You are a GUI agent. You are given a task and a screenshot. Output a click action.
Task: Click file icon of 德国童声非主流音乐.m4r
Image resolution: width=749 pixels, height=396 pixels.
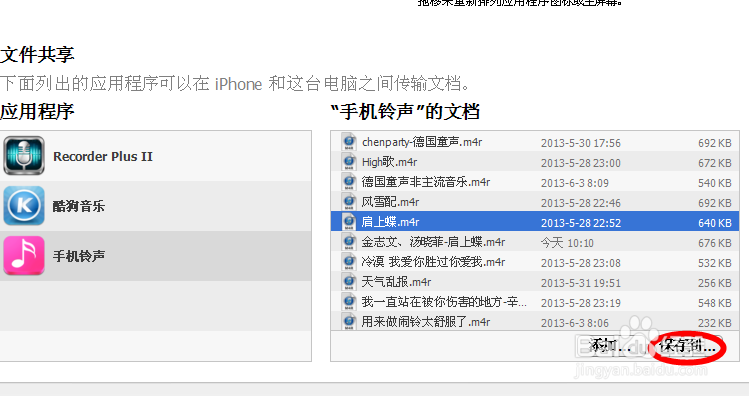(349, 182)
